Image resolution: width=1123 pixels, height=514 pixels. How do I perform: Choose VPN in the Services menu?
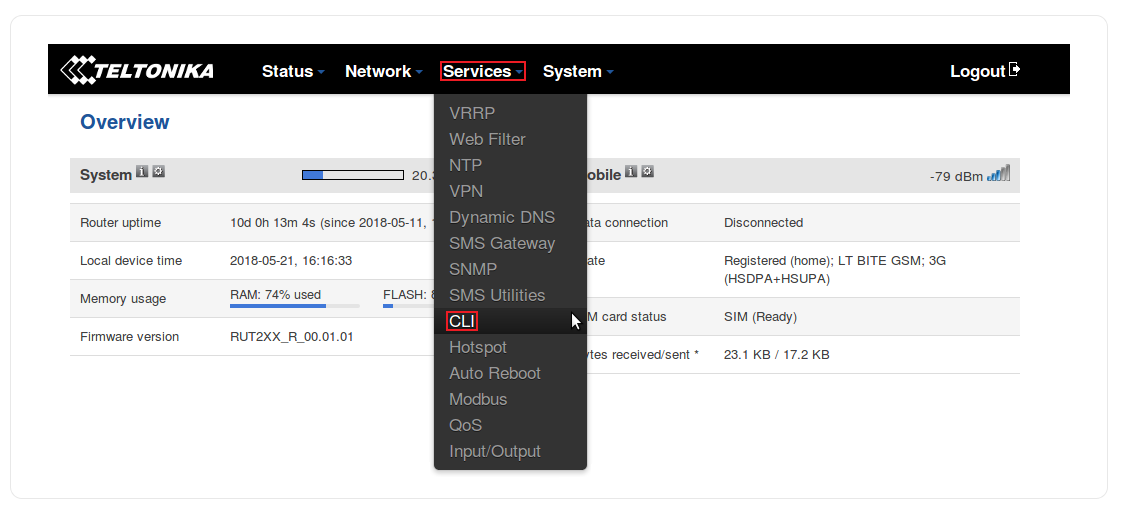click(x=466, y=191)
